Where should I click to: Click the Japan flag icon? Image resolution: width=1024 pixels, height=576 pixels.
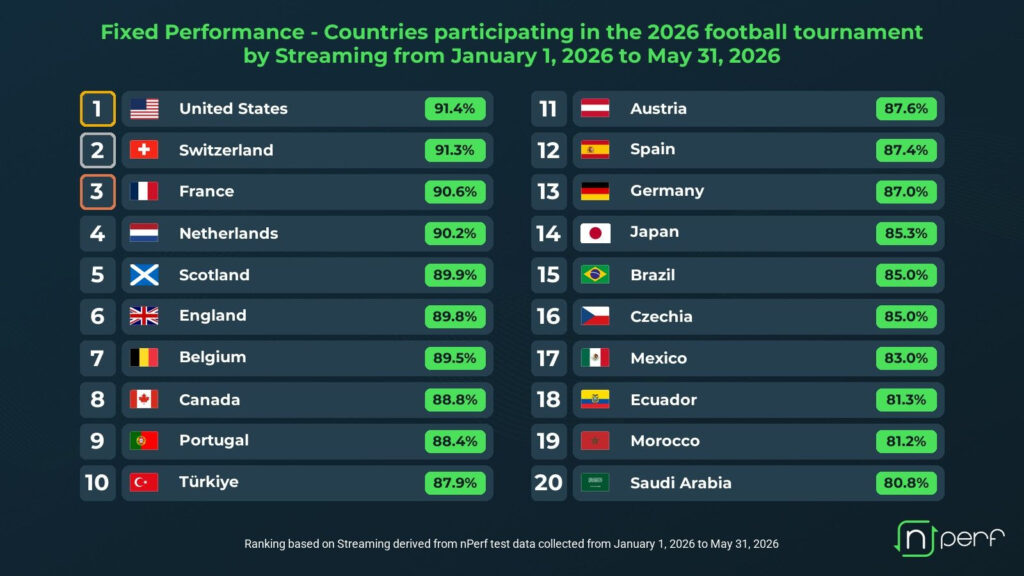(595, 233)
